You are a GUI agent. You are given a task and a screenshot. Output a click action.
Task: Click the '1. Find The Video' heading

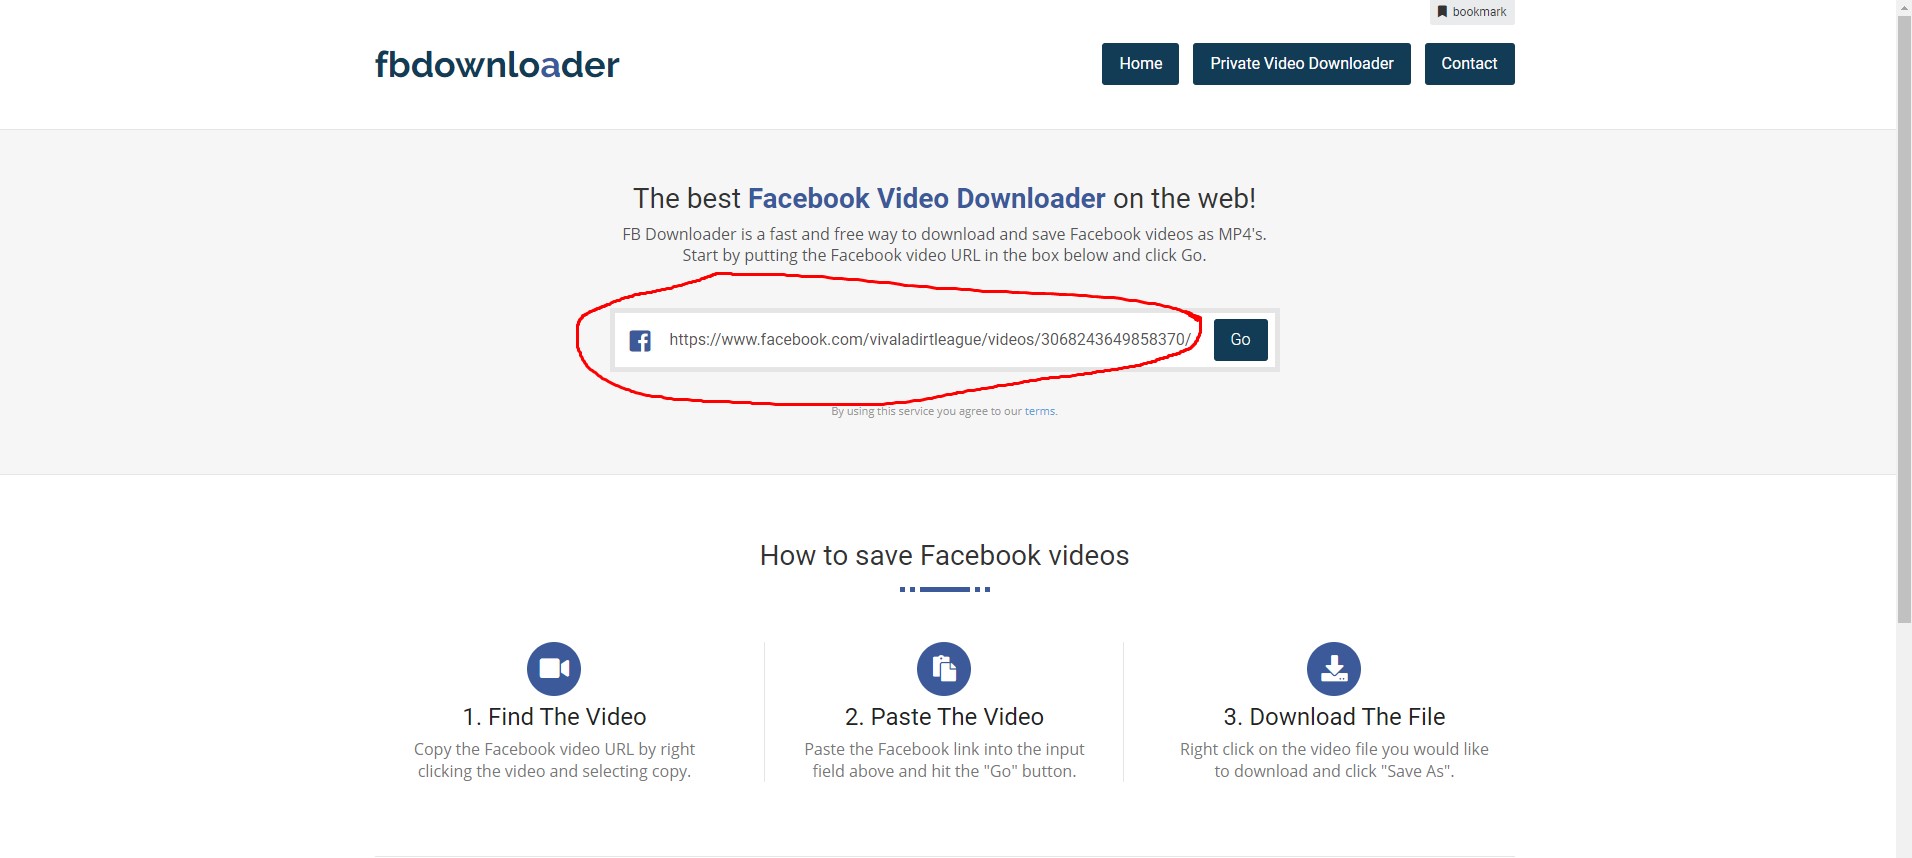tap(554, 717)
